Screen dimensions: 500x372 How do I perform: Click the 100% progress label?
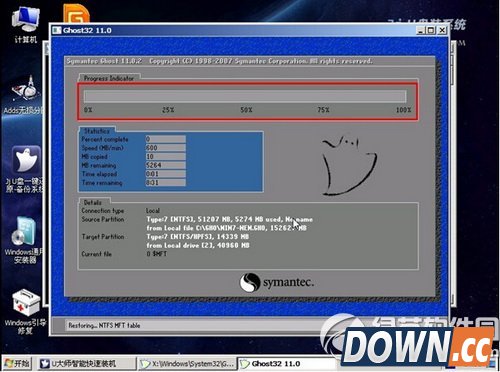403,110
